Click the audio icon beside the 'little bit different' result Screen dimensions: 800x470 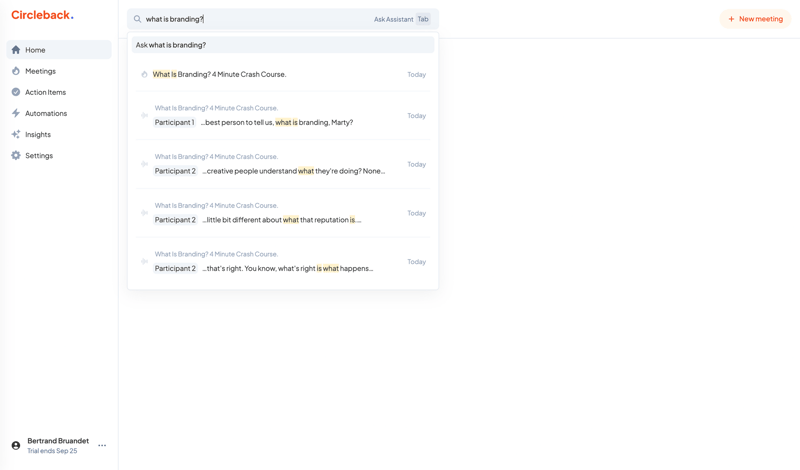click(144, 213)
